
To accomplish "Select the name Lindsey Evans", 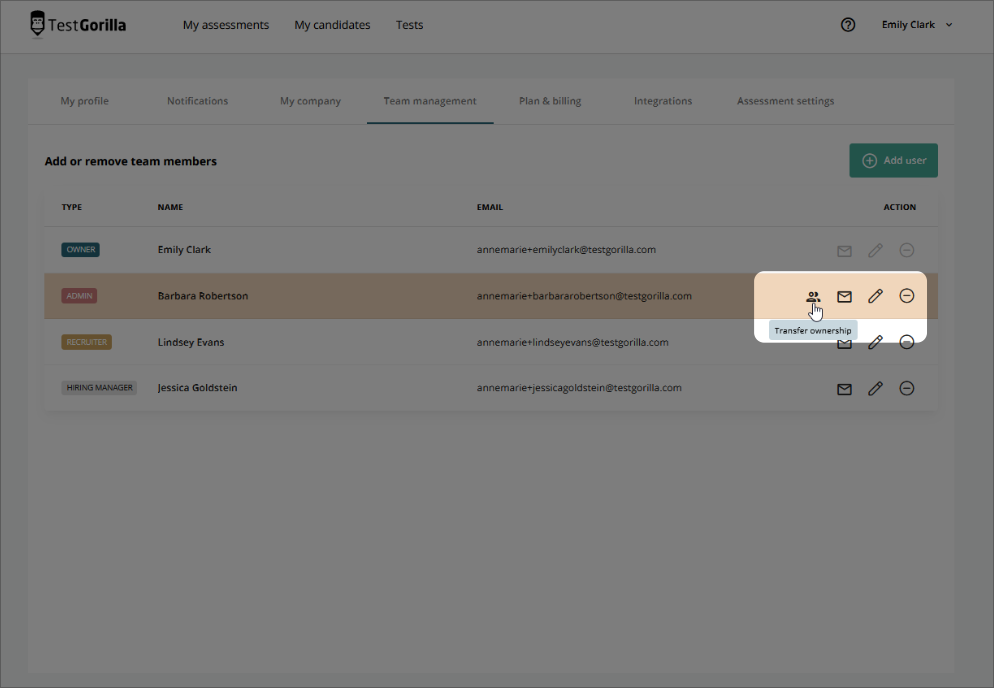I will tap(191, 342).
